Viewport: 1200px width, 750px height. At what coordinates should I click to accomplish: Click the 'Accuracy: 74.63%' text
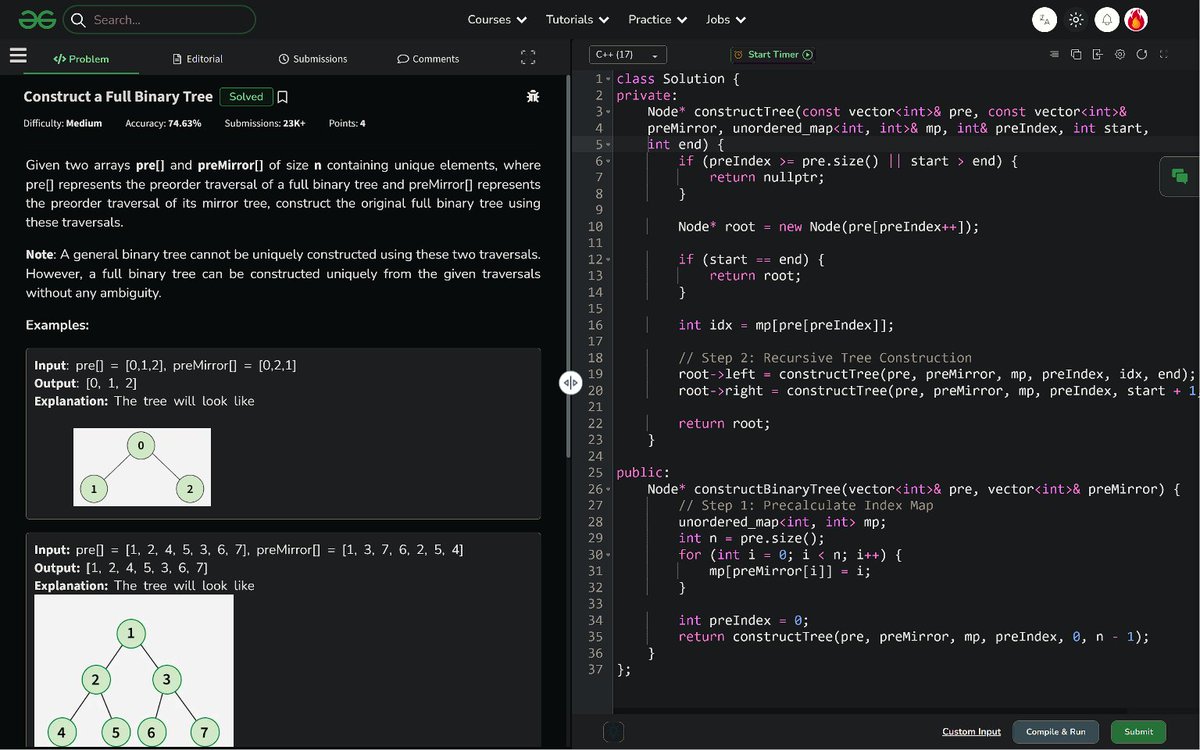(x=163, y=124)
